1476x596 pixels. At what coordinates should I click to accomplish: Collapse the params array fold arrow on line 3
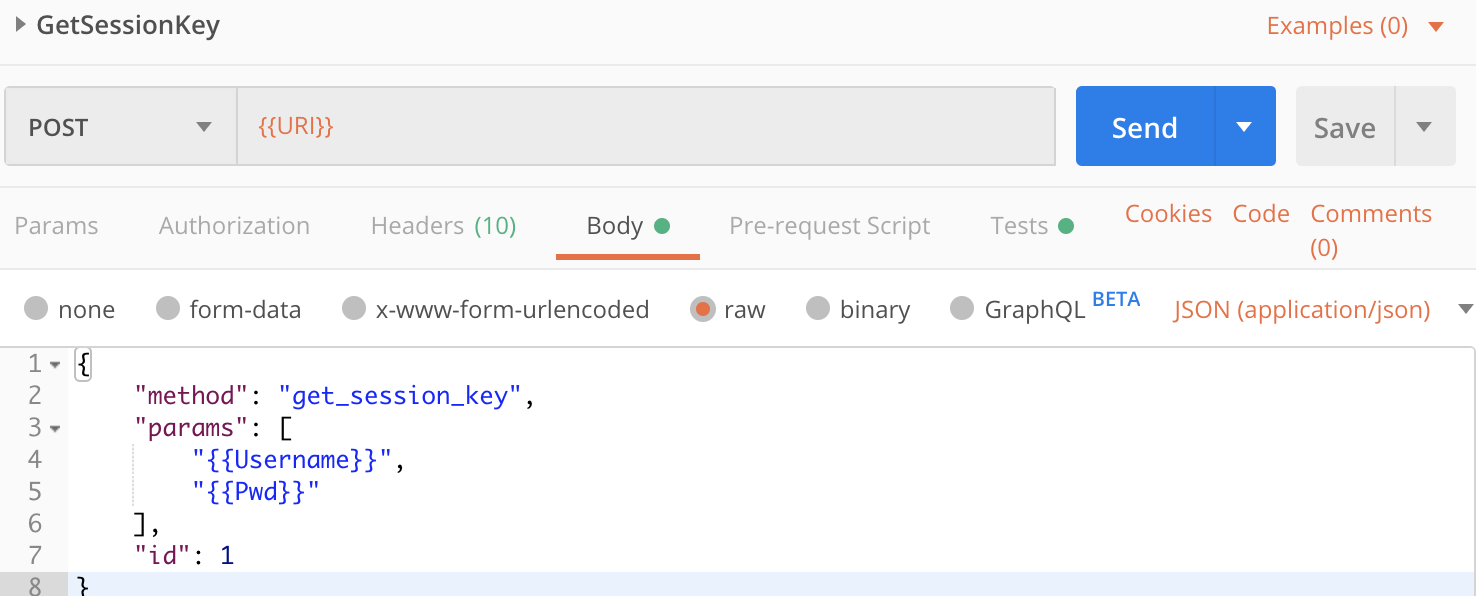pos(54,428)
